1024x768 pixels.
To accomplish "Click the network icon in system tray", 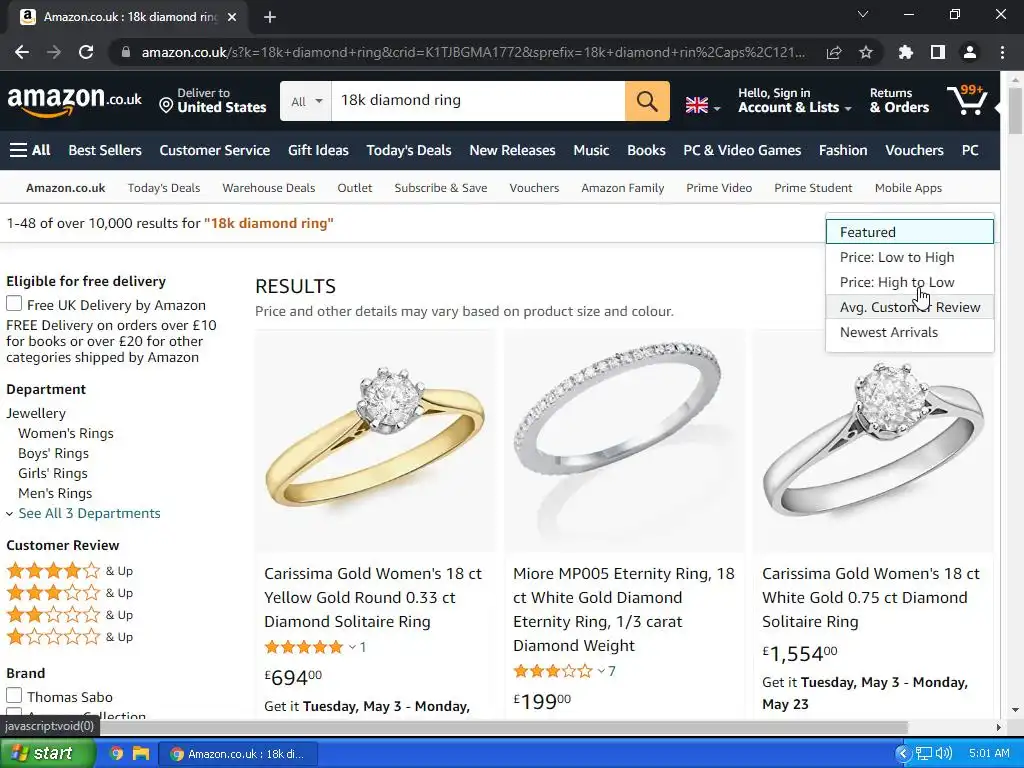I will (x=923, y=754).
